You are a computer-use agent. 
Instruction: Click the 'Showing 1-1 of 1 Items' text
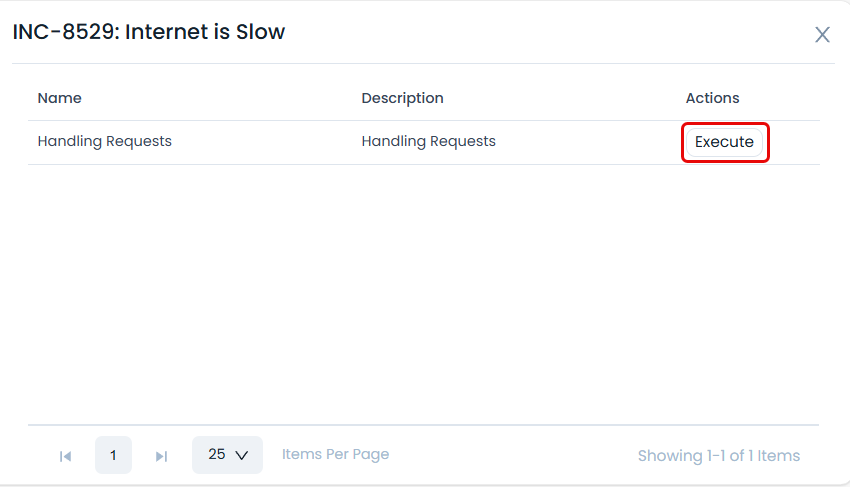719,456
